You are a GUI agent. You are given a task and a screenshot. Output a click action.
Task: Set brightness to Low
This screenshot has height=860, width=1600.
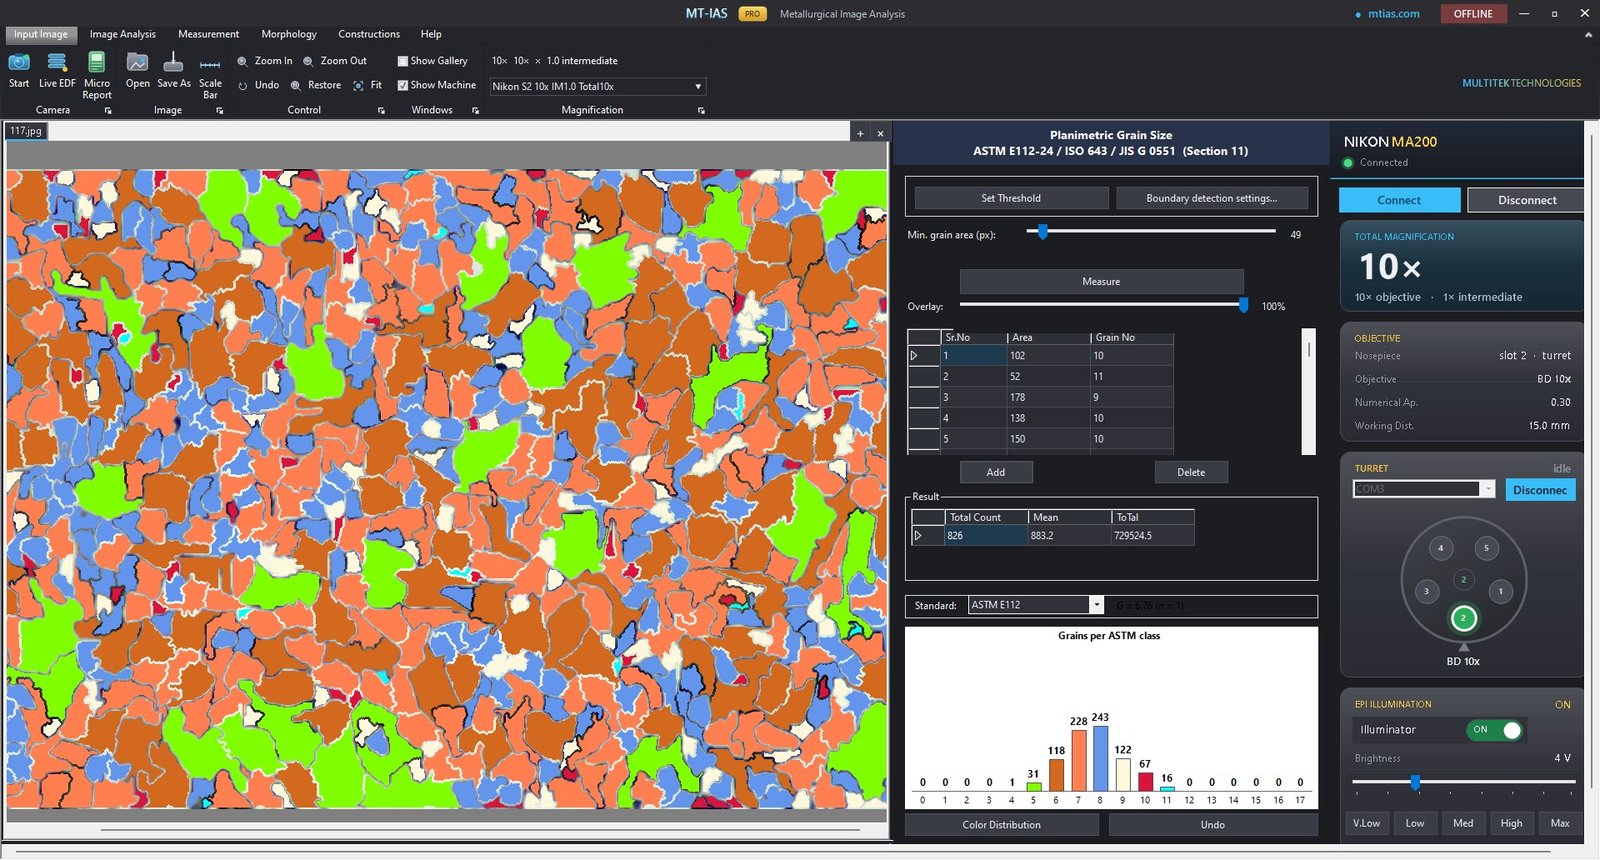[1415, 823]
